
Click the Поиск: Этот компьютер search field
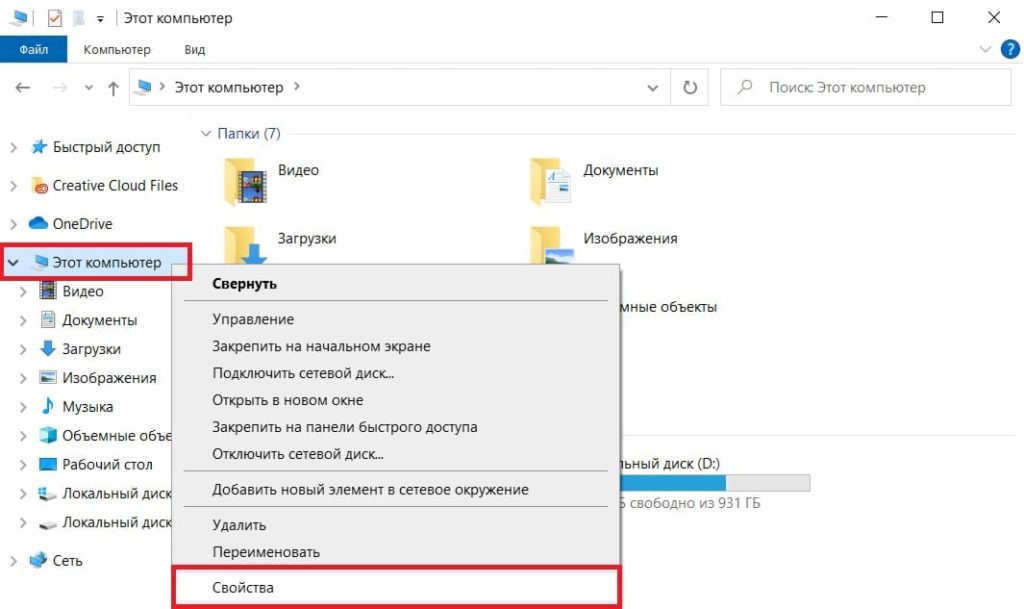(866, 87)
